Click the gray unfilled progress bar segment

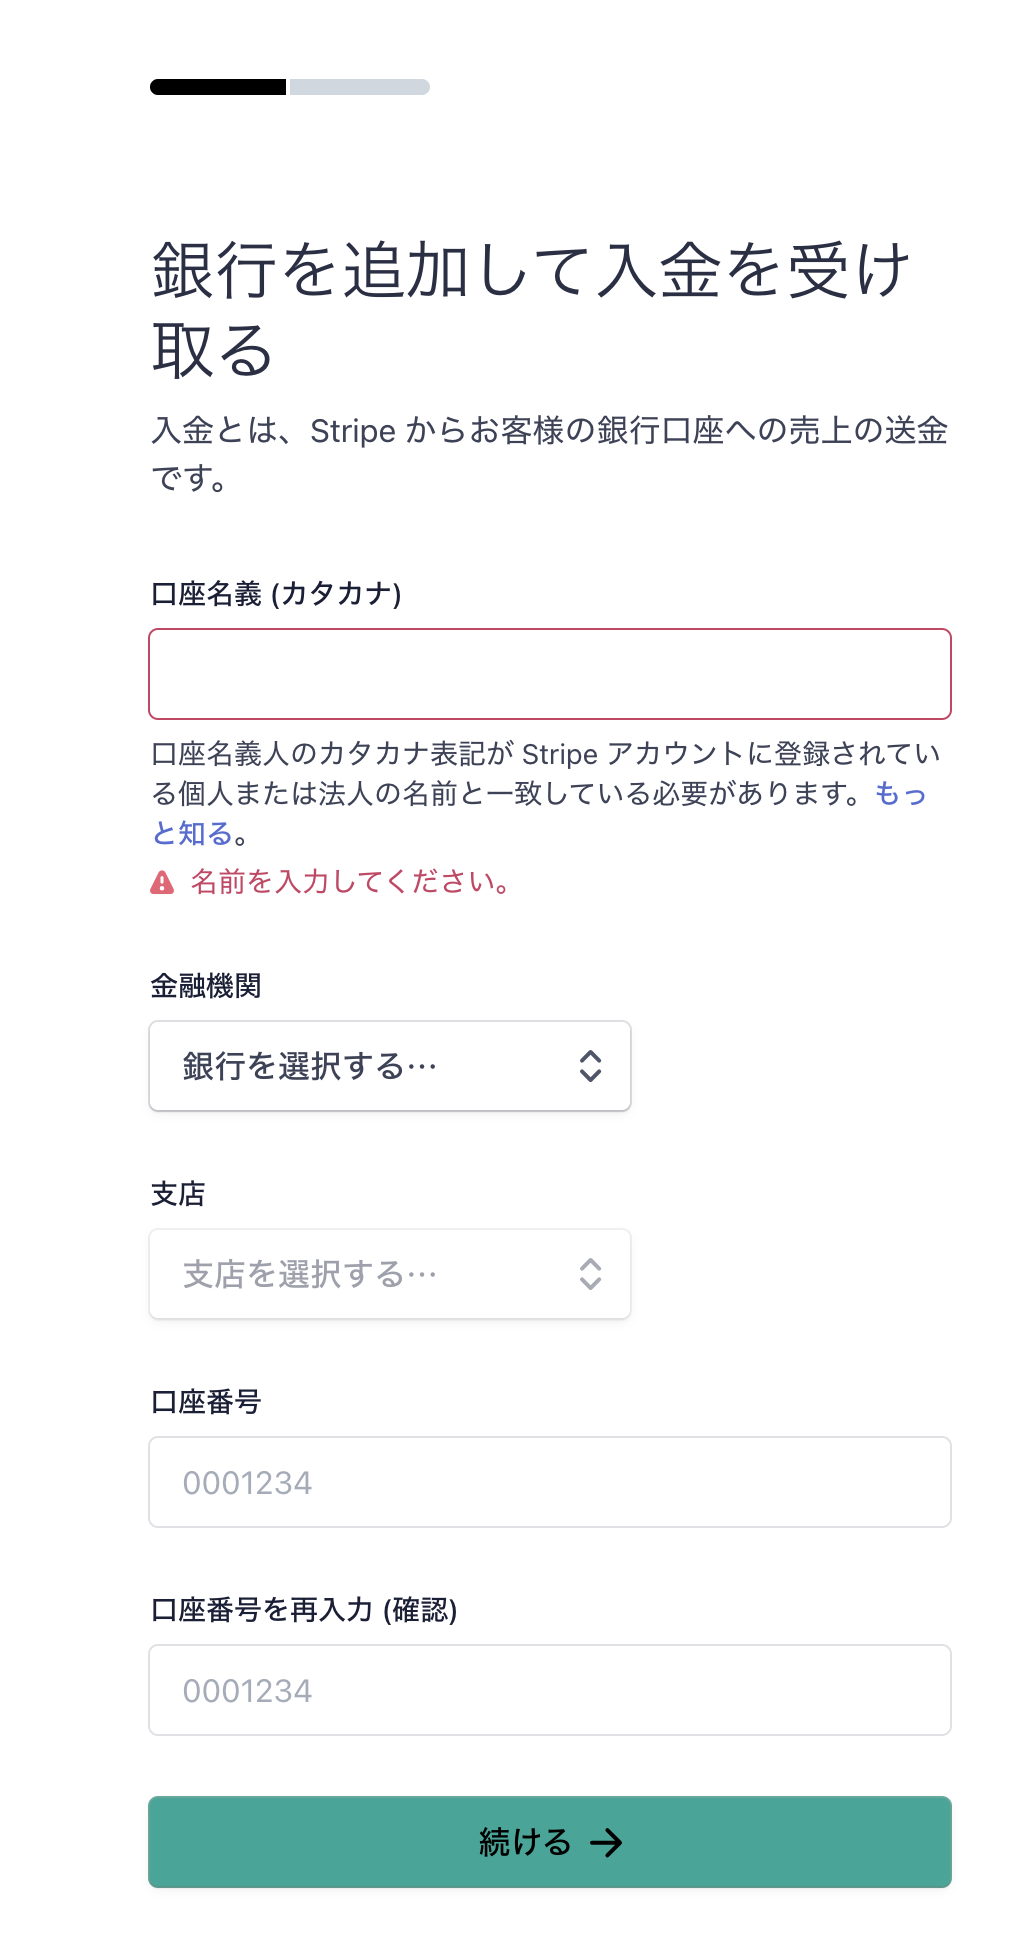coord(360,87)
